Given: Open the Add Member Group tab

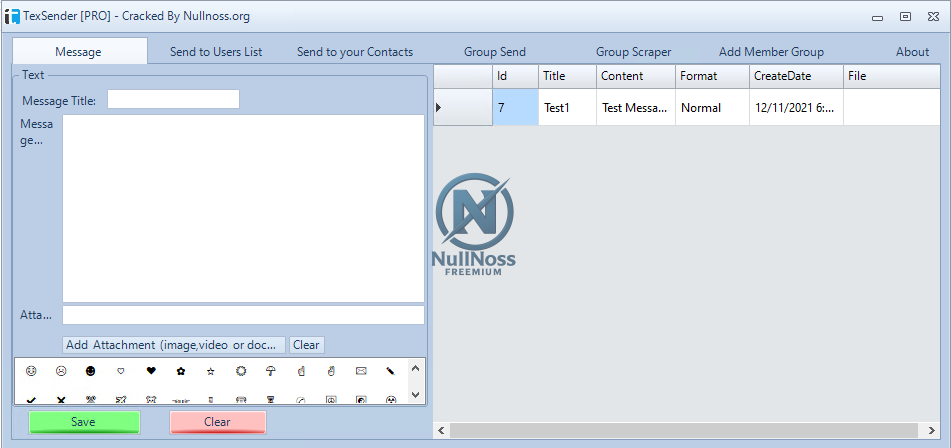Looking at the screenshot, I should (x=771, y=52).
